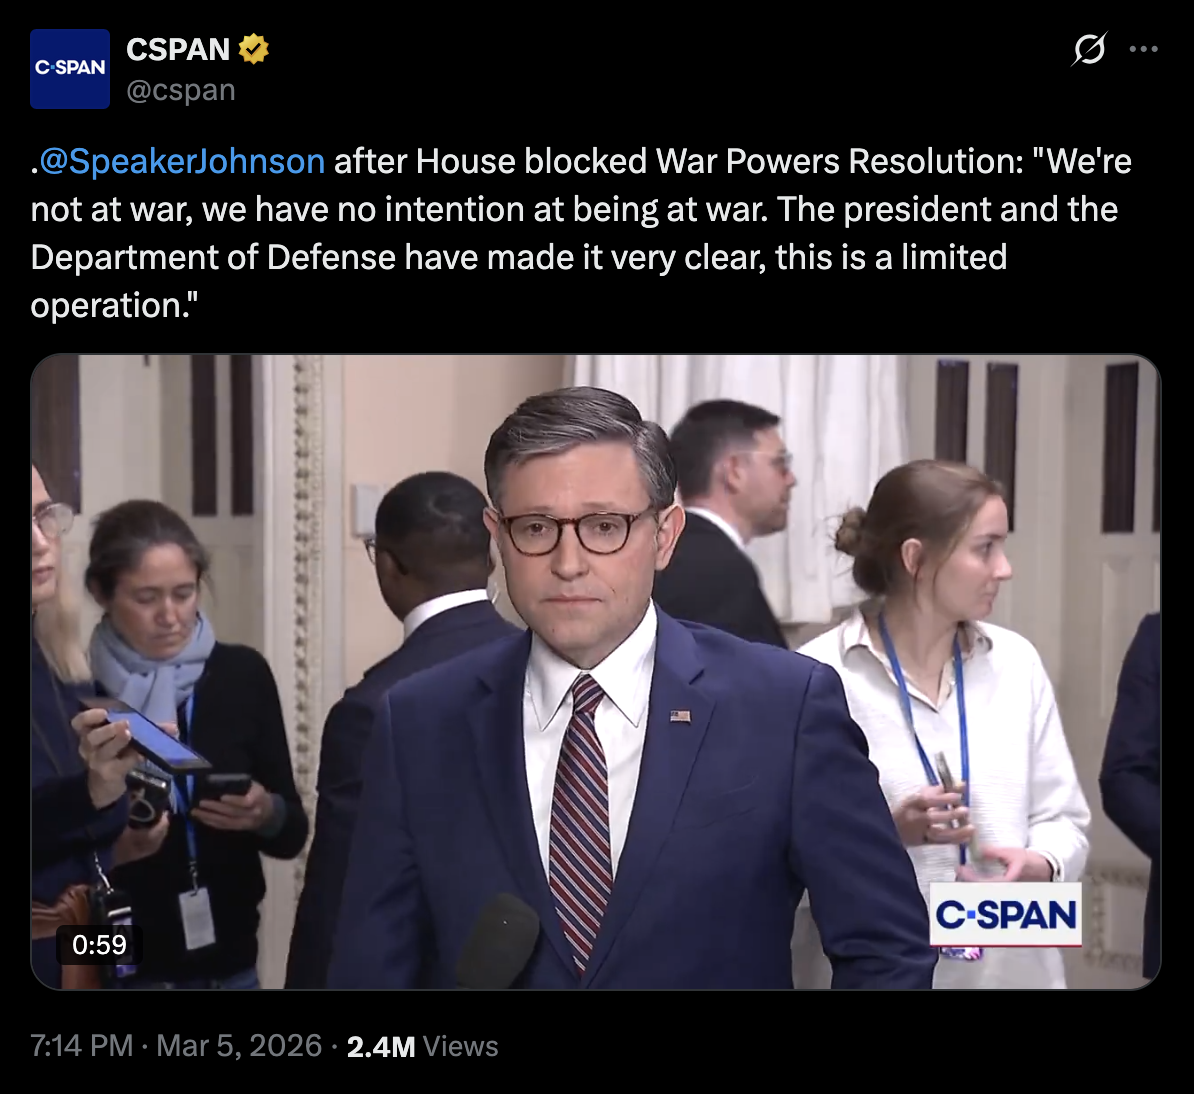Open the 7:14 PM timestamp link
Image resolution: width=1194 pixels, height=1094 pixels.
82,1046
